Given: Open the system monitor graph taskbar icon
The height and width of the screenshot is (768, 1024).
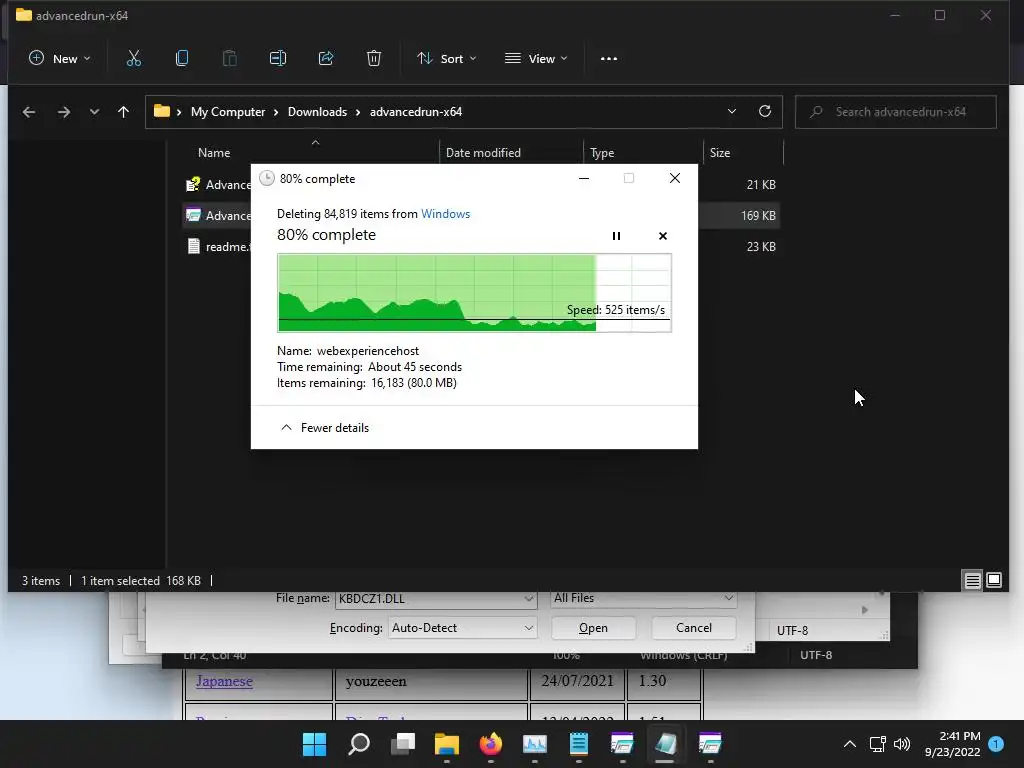Looking at the screenshot, I should (x=535, y=744).
